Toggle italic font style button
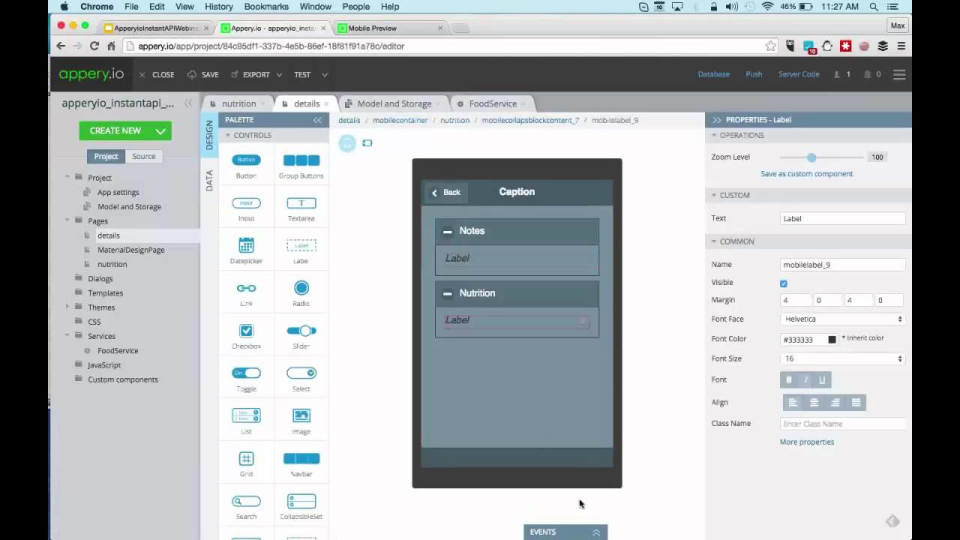960x540 pixels. point(806,380)
